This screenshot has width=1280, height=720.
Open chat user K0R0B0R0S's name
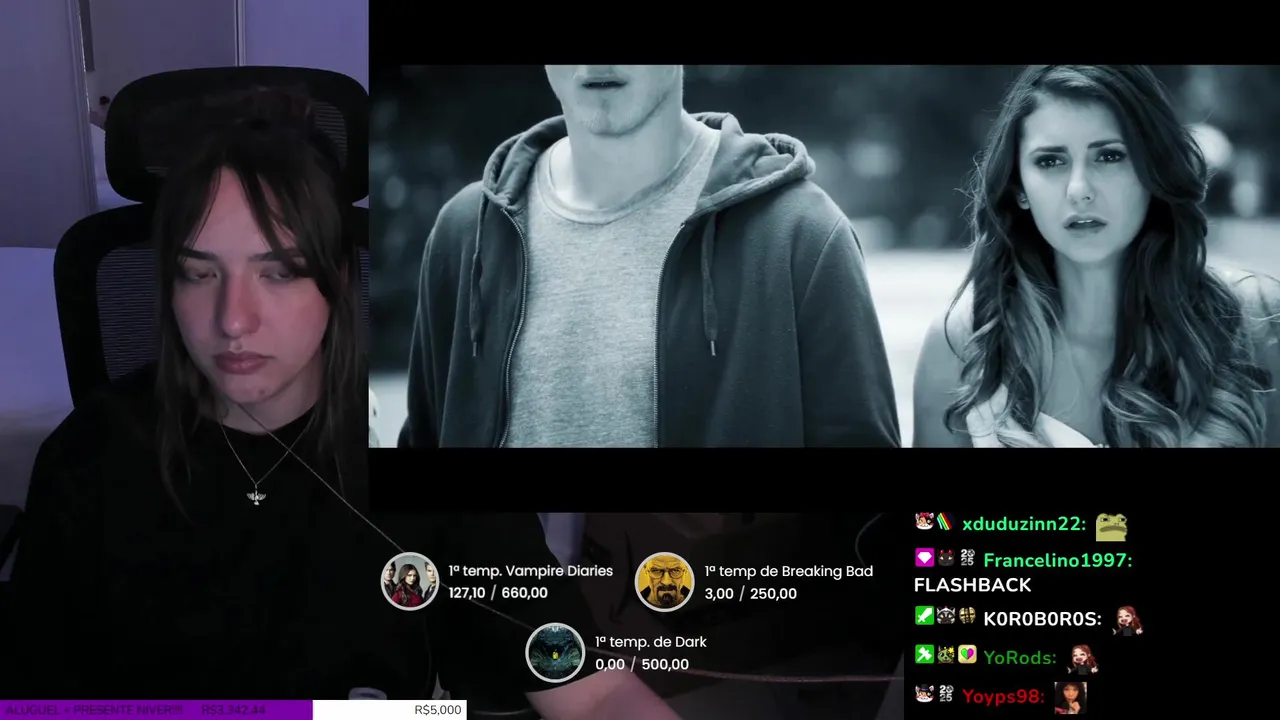pos(1043,619)
